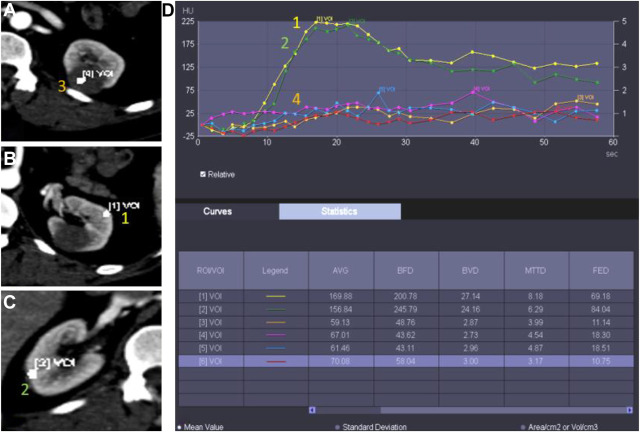The width and height of the screenshot is (640, 432).
Task: Open the CT thumbnail labeled C
Action: click(x=81, y=361)
